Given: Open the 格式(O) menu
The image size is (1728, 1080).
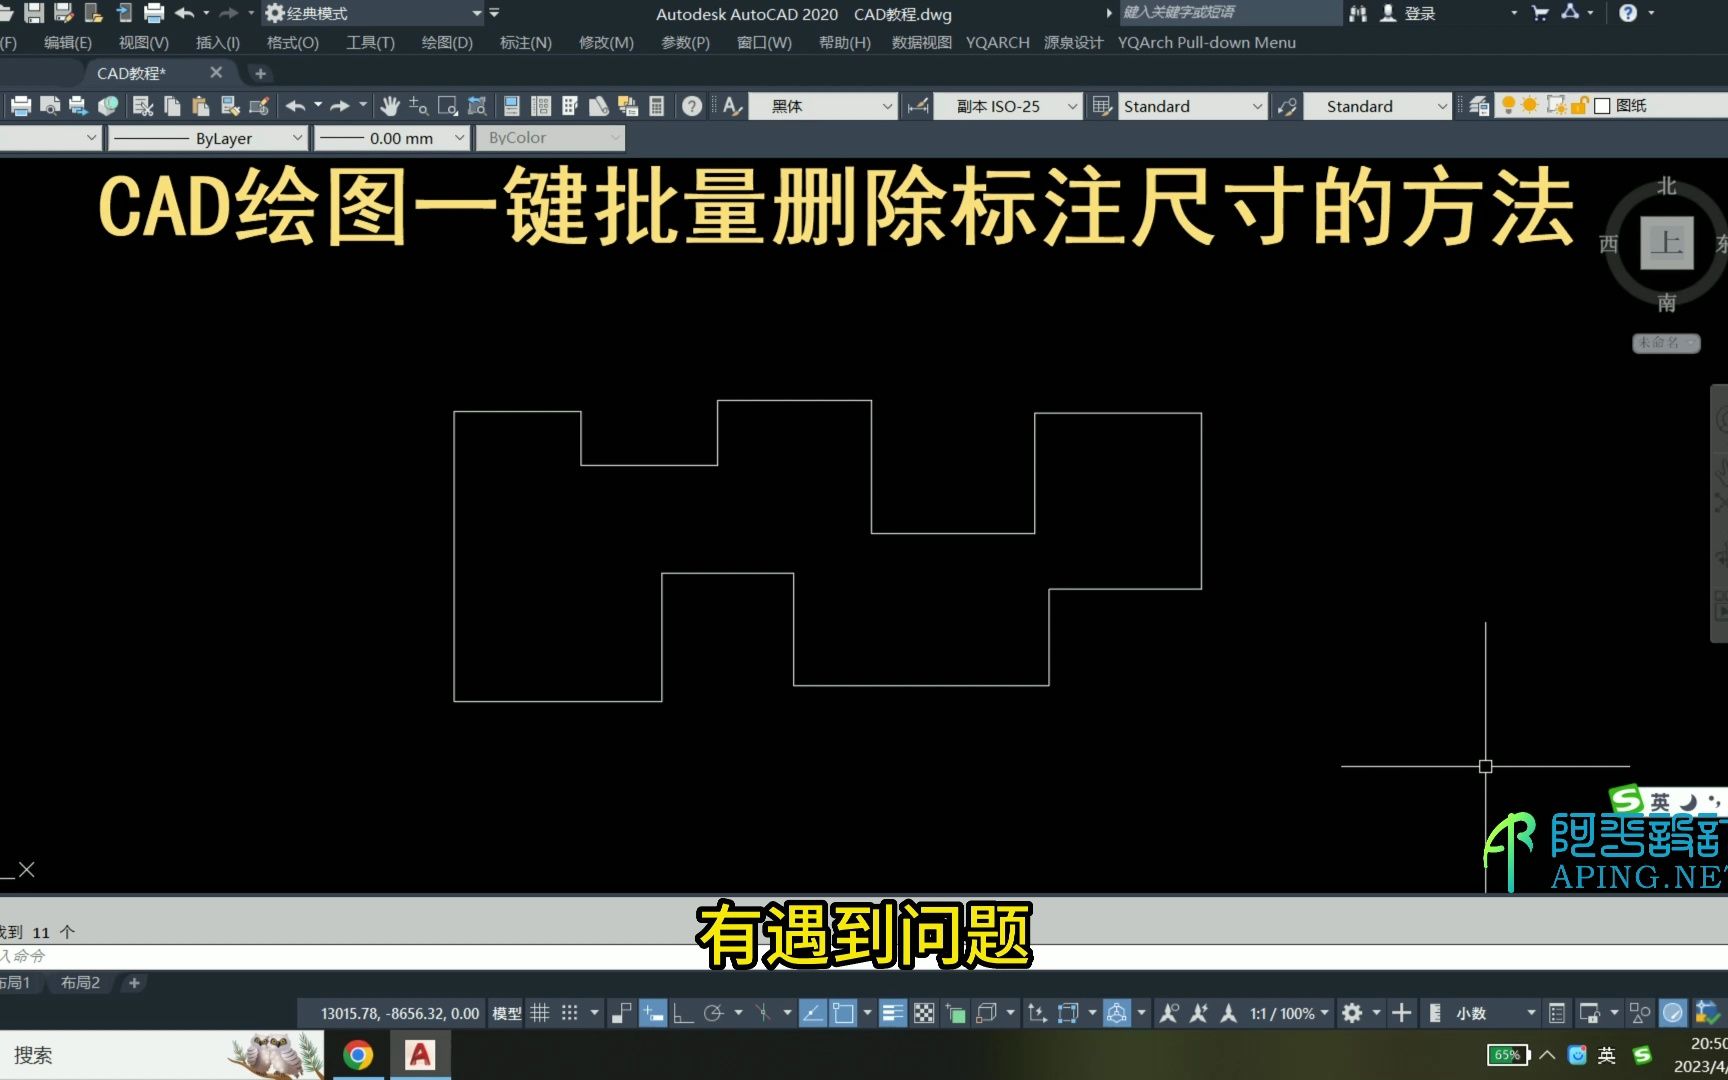Looking at the screenshot, I should point(293,43).
